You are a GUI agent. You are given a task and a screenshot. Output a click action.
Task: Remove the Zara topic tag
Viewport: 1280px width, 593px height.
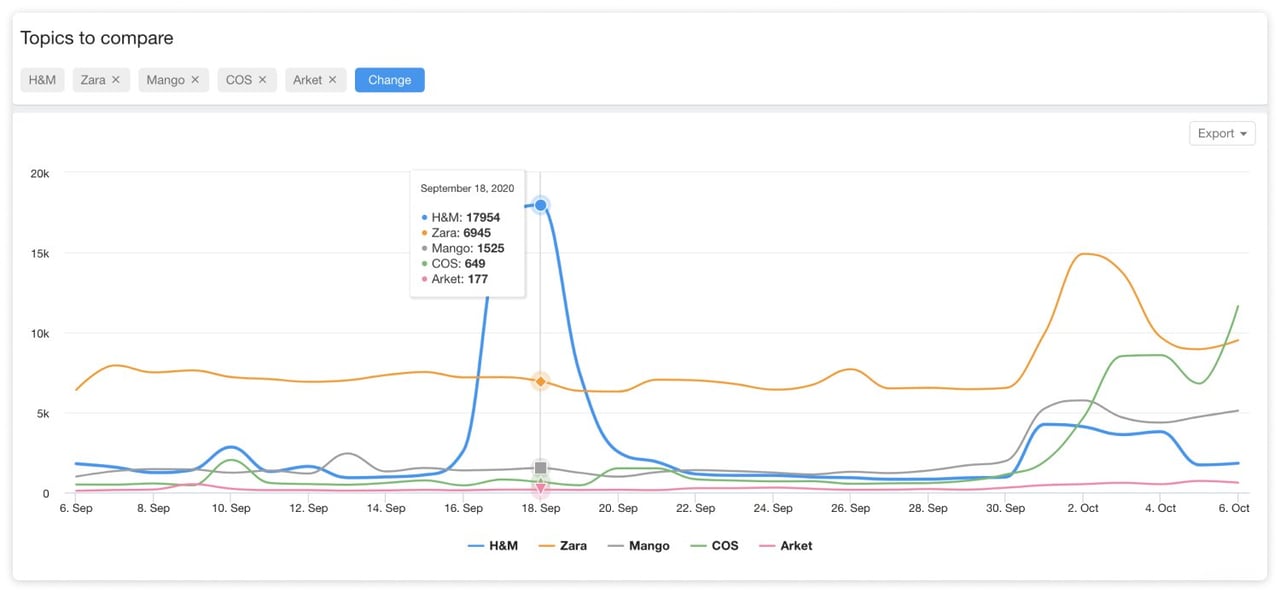[x=116, y=80]
